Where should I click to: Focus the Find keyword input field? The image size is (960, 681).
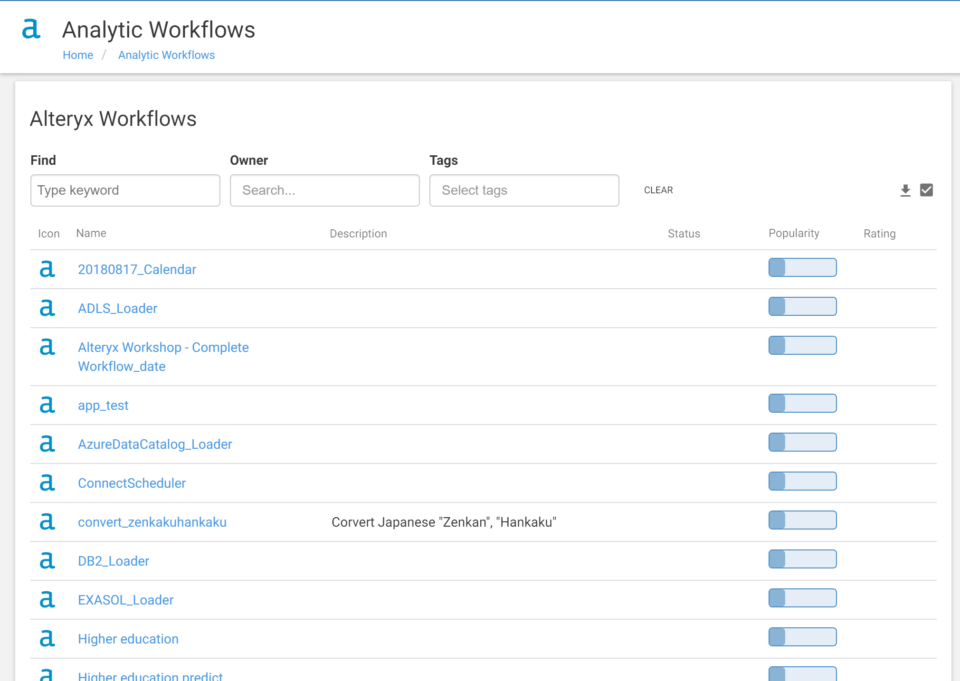pos(125,190)
